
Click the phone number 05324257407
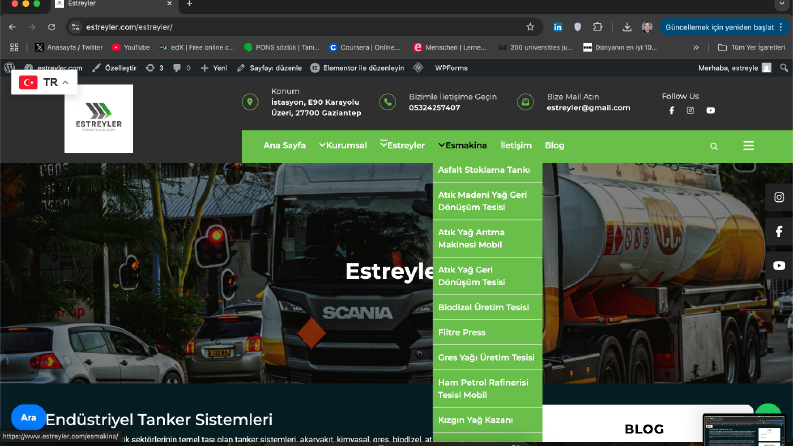(x=434, y=108)
